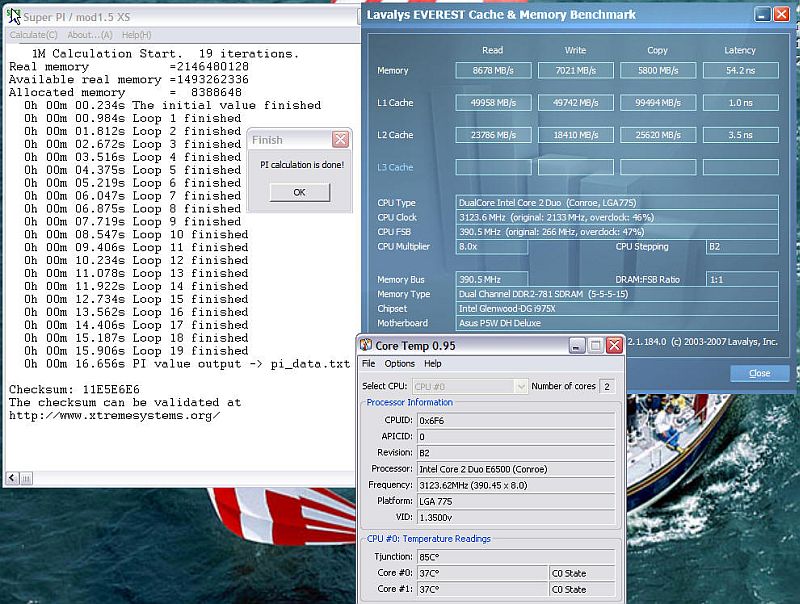Click the CPU Multiplier value 8.0x
Screen dimensions: 800x604
point(491,246)
